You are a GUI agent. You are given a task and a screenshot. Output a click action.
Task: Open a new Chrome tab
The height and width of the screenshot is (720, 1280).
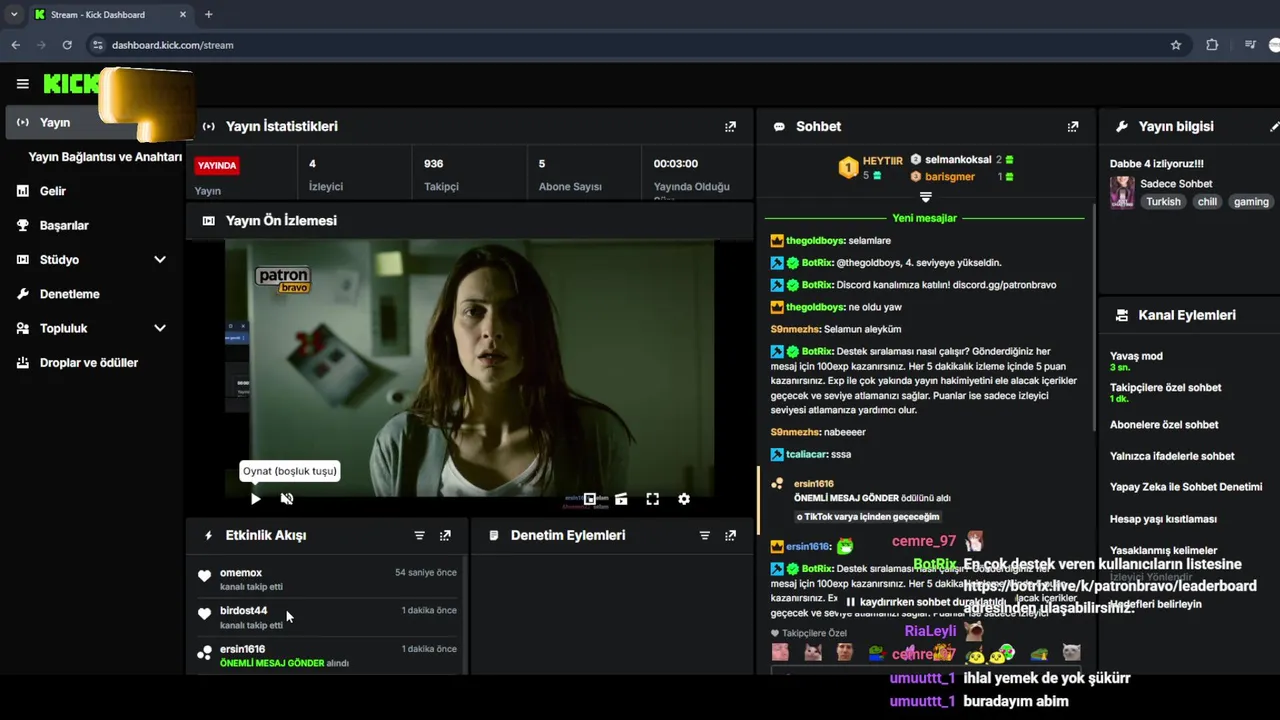point(208,14)
